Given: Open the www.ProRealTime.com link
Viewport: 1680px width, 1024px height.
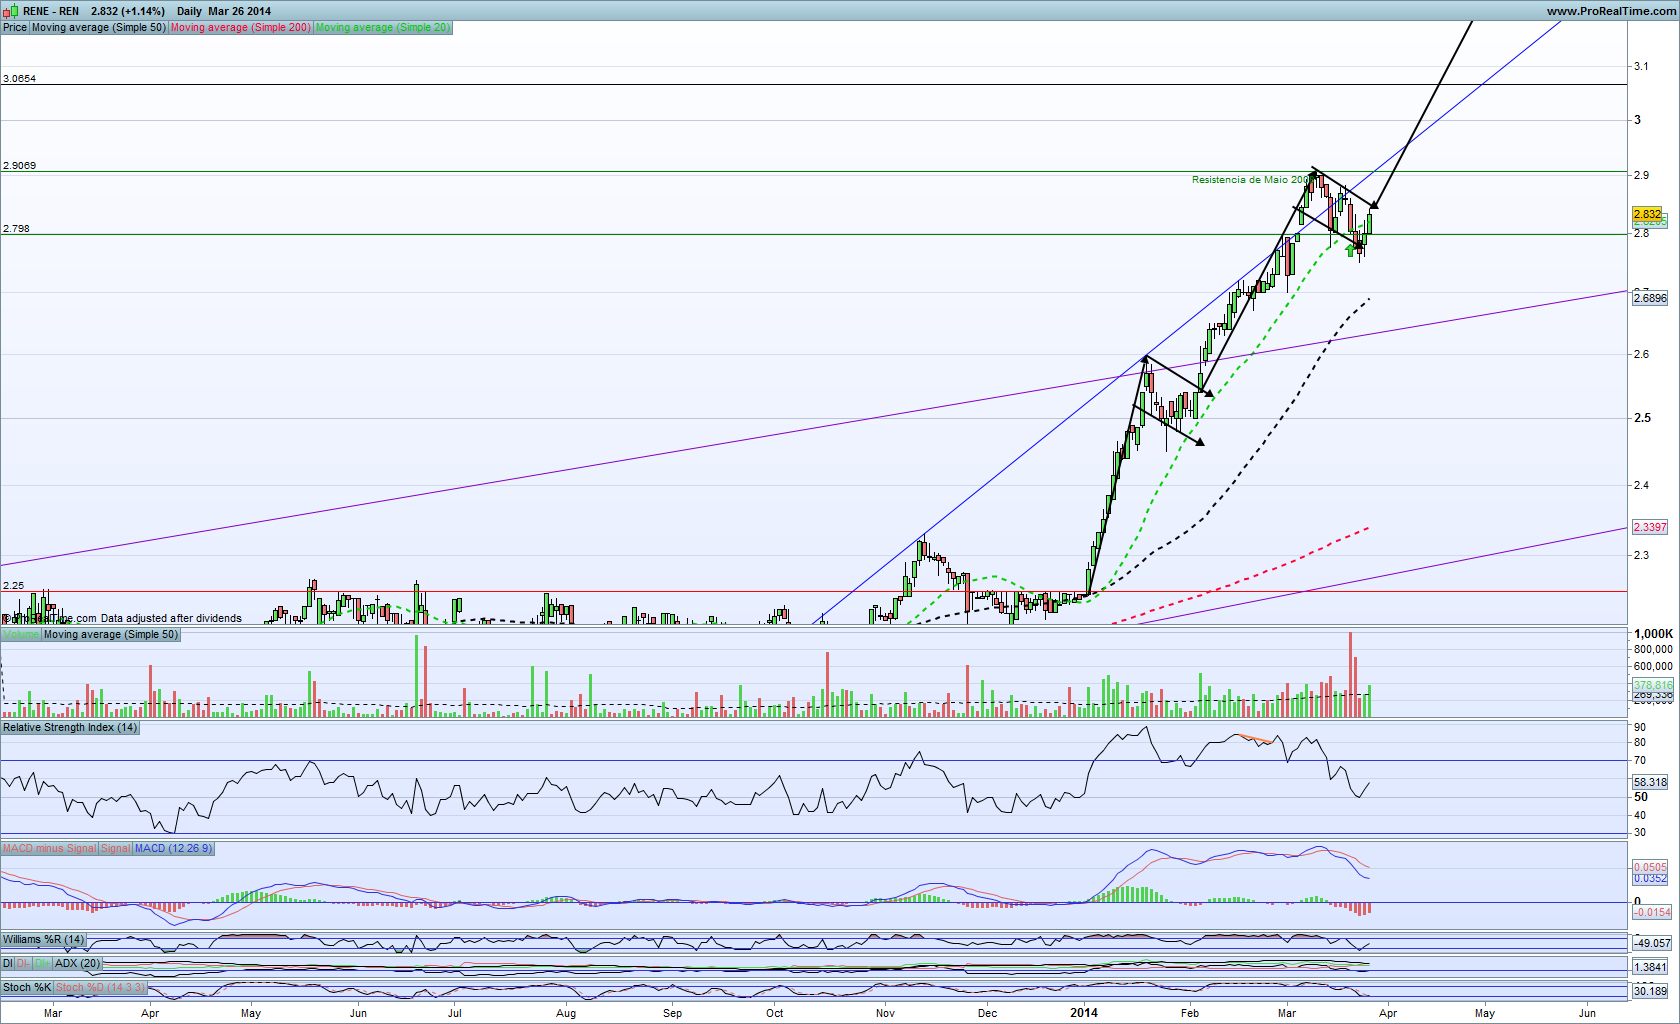Looking at the screenshot, I should tap(1611, 11).
